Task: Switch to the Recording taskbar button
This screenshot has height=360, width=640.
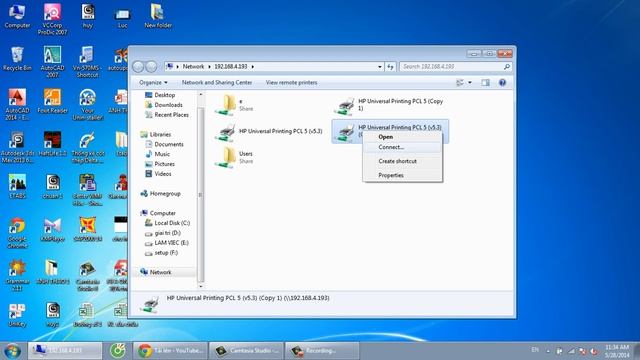Action: [x=322, y=351]
